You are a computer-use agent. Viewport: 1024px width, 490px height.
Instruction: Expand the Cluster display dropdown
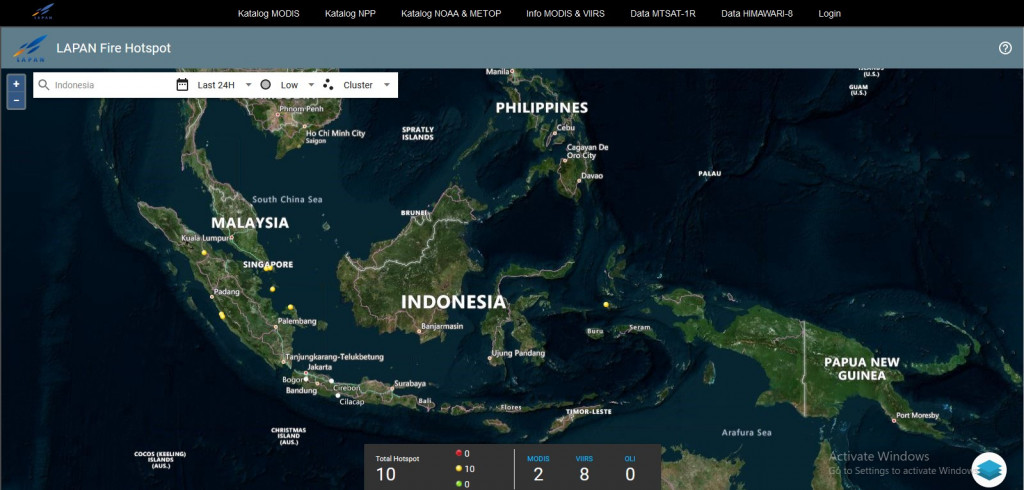(x=366, y=85)
